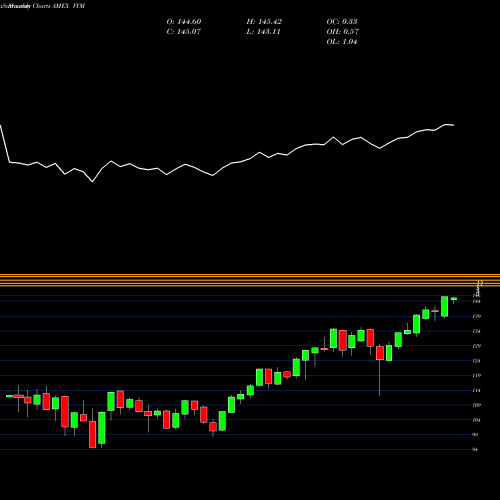Viewport: 500px width, 500px height.
Task: Click the 144 price axis label
Action: (477, 301)
